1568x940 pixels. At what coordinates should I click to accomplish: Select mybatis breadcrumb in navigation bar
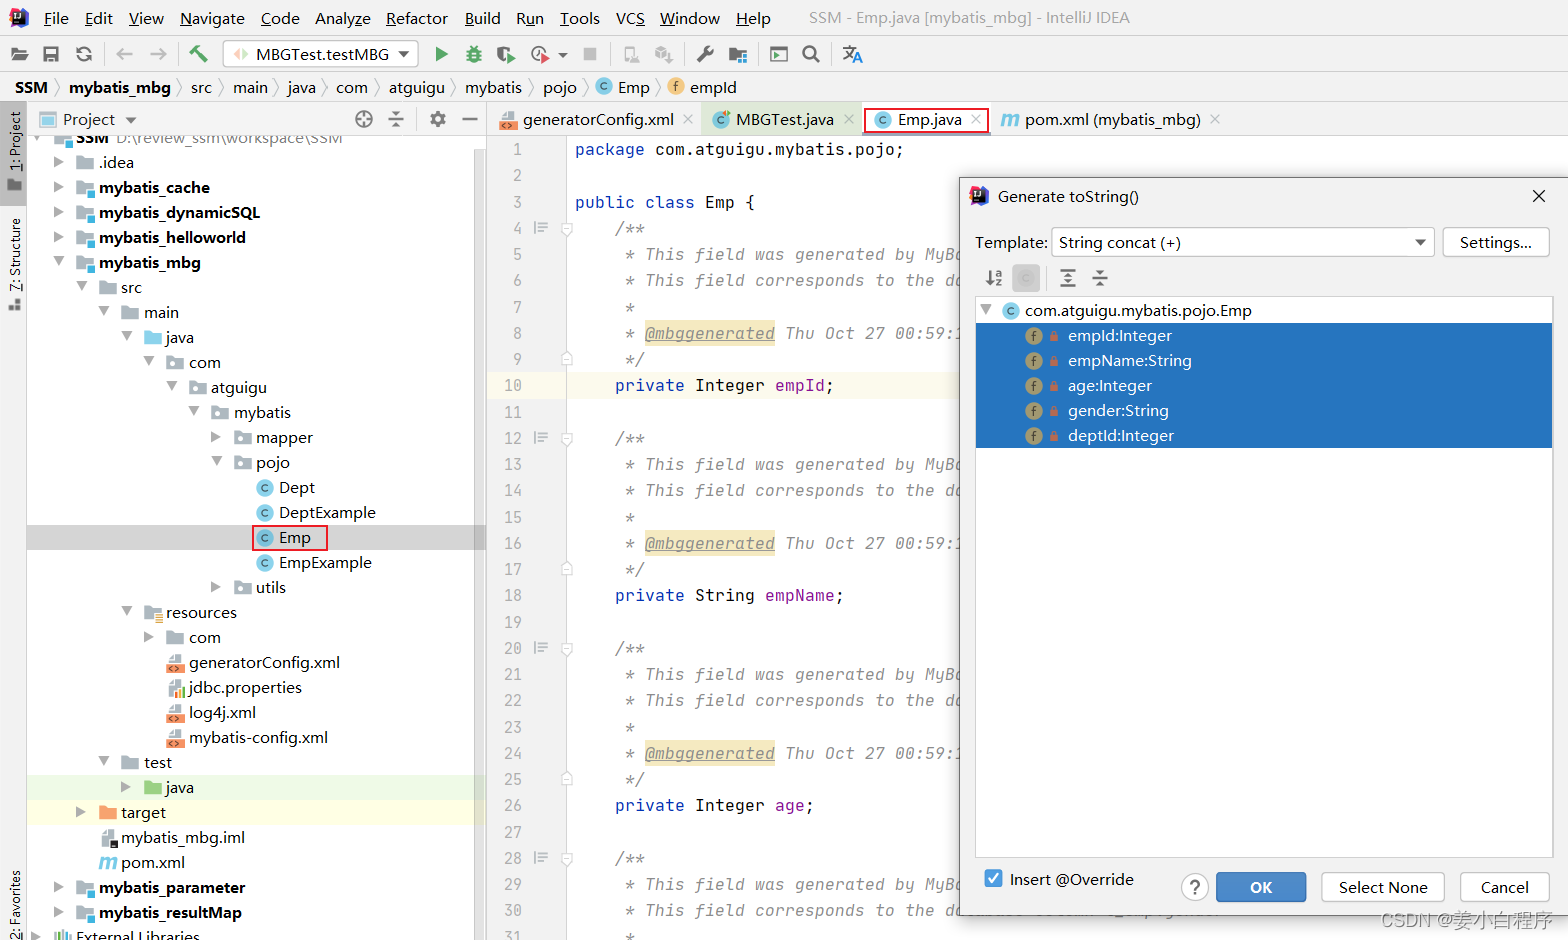pos(493,87)
